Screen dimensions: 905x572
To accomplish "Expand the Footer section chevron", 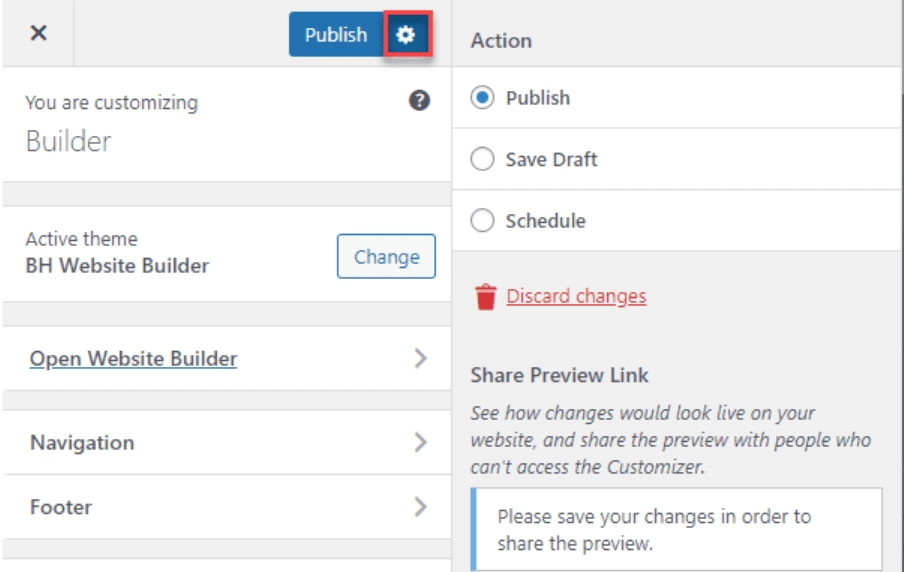I will click(x=421, y=507).
